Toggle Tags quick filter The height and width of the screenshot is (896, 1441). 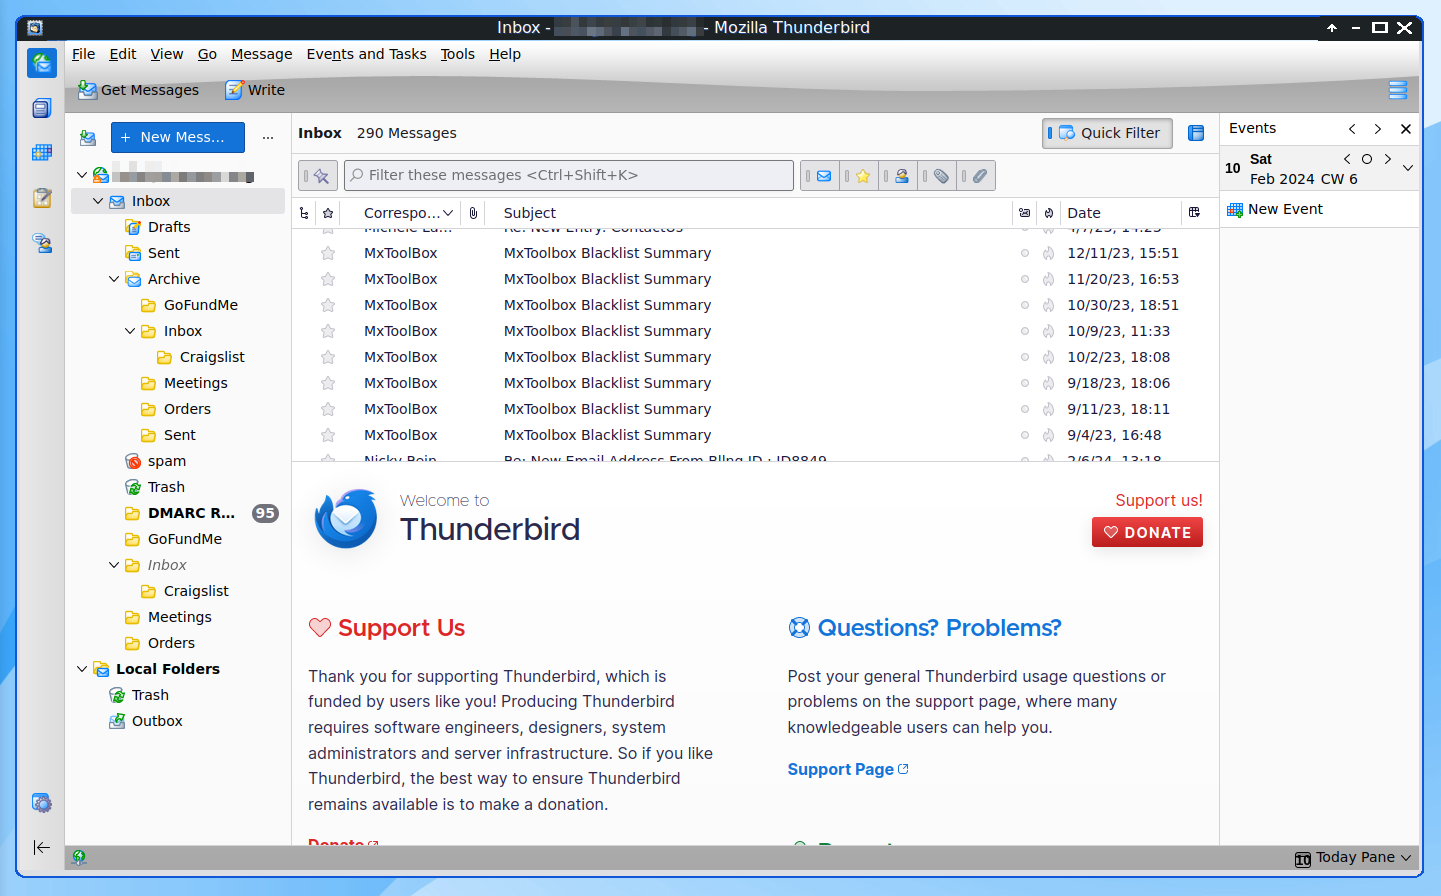click(937, 176)
